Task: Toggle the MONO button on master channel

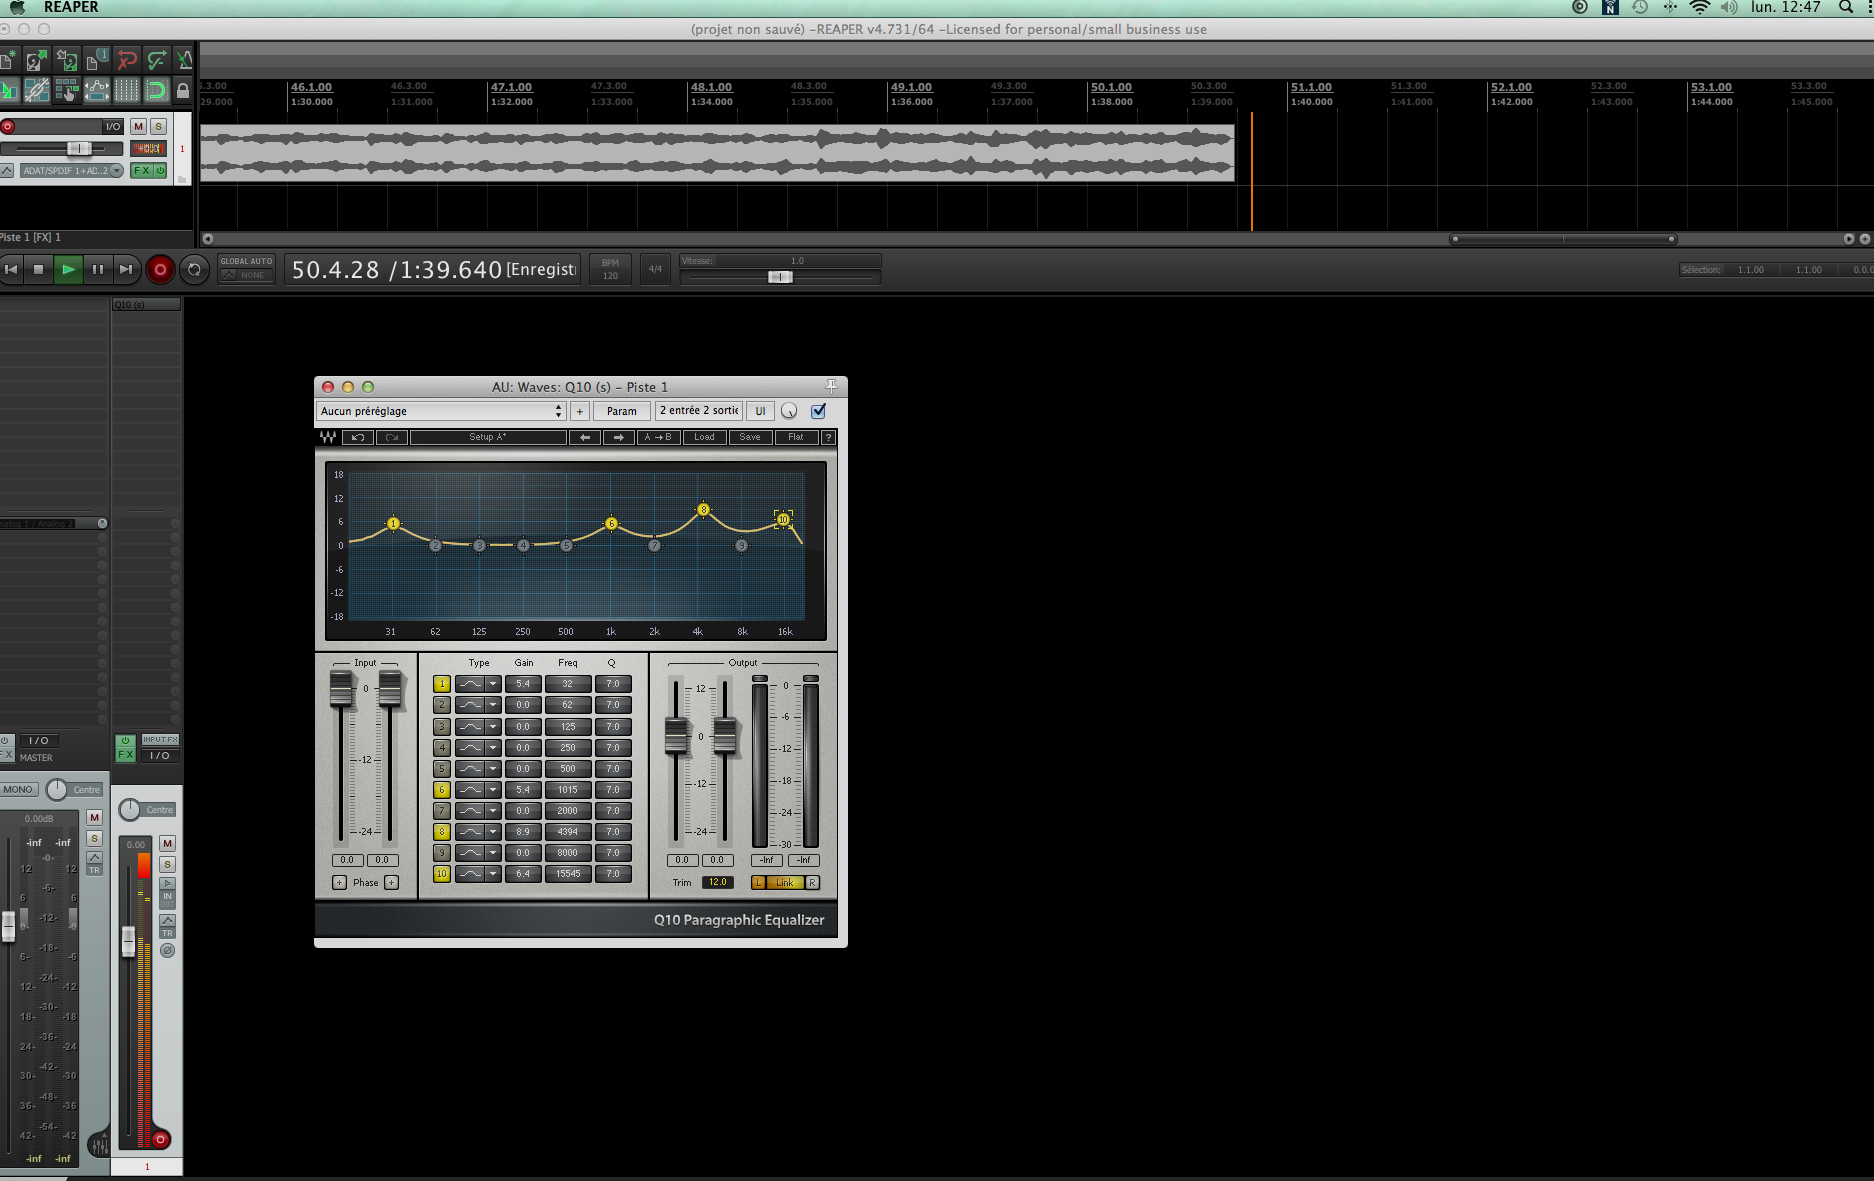Action: [18, 789]
